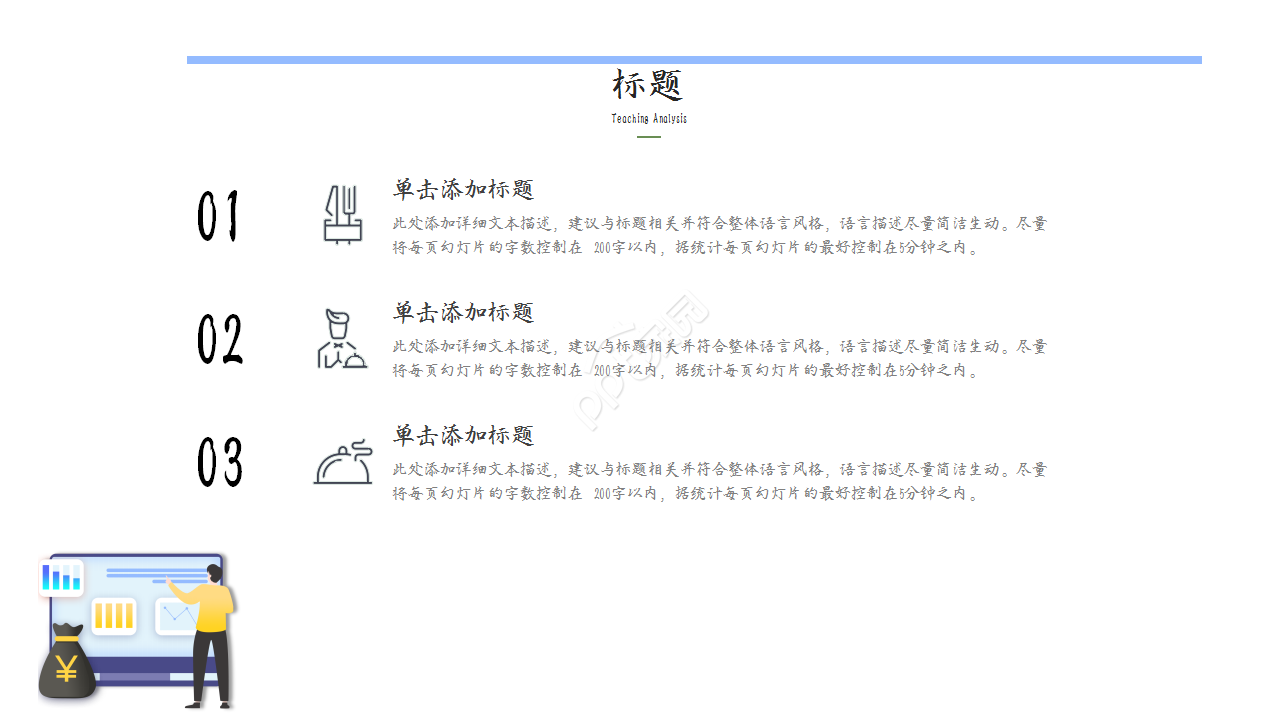Screen dimensions: 1280x720
Task: Select the description paragraph beside the chef icon
Action: click(719, 359)
